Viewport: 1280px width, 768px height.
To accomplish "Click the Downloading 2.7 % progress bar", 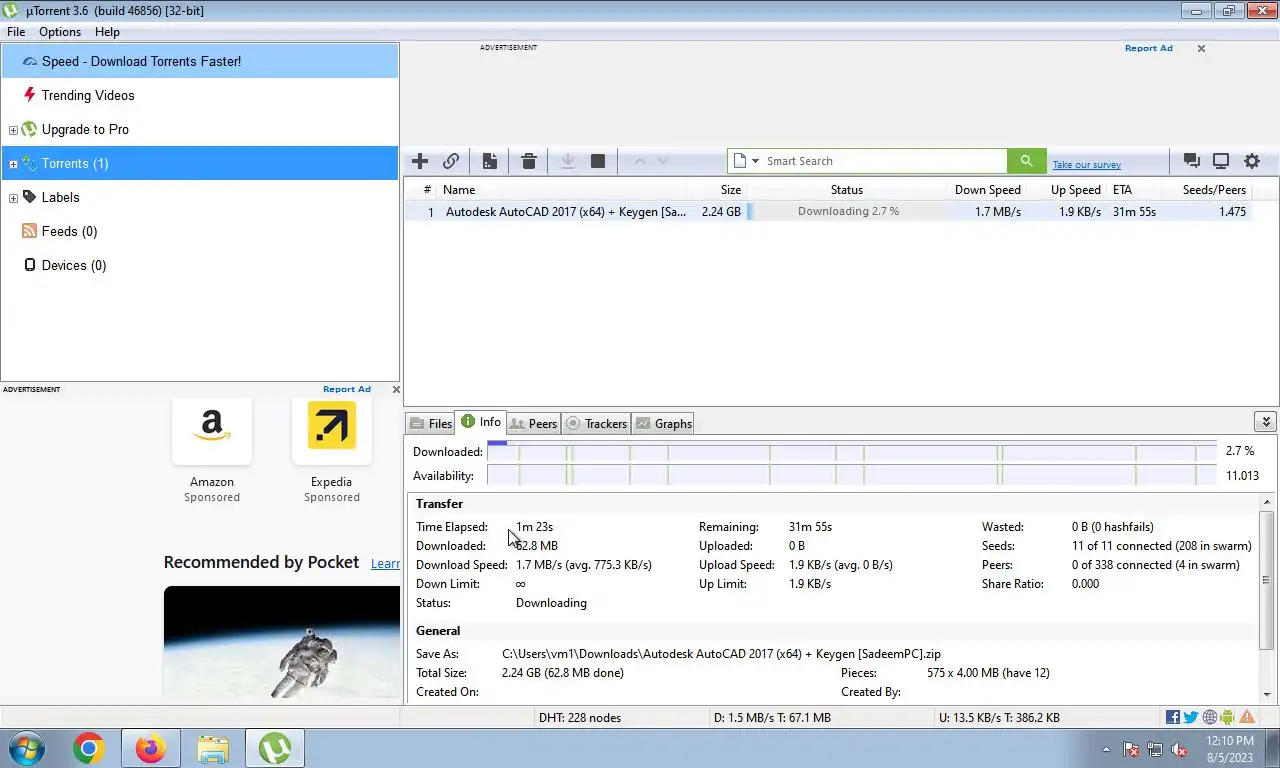I will click(848, 212).
